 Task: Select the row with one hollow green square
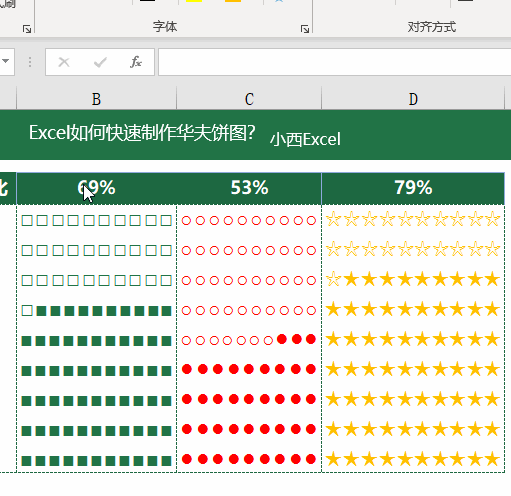point(96,311)
